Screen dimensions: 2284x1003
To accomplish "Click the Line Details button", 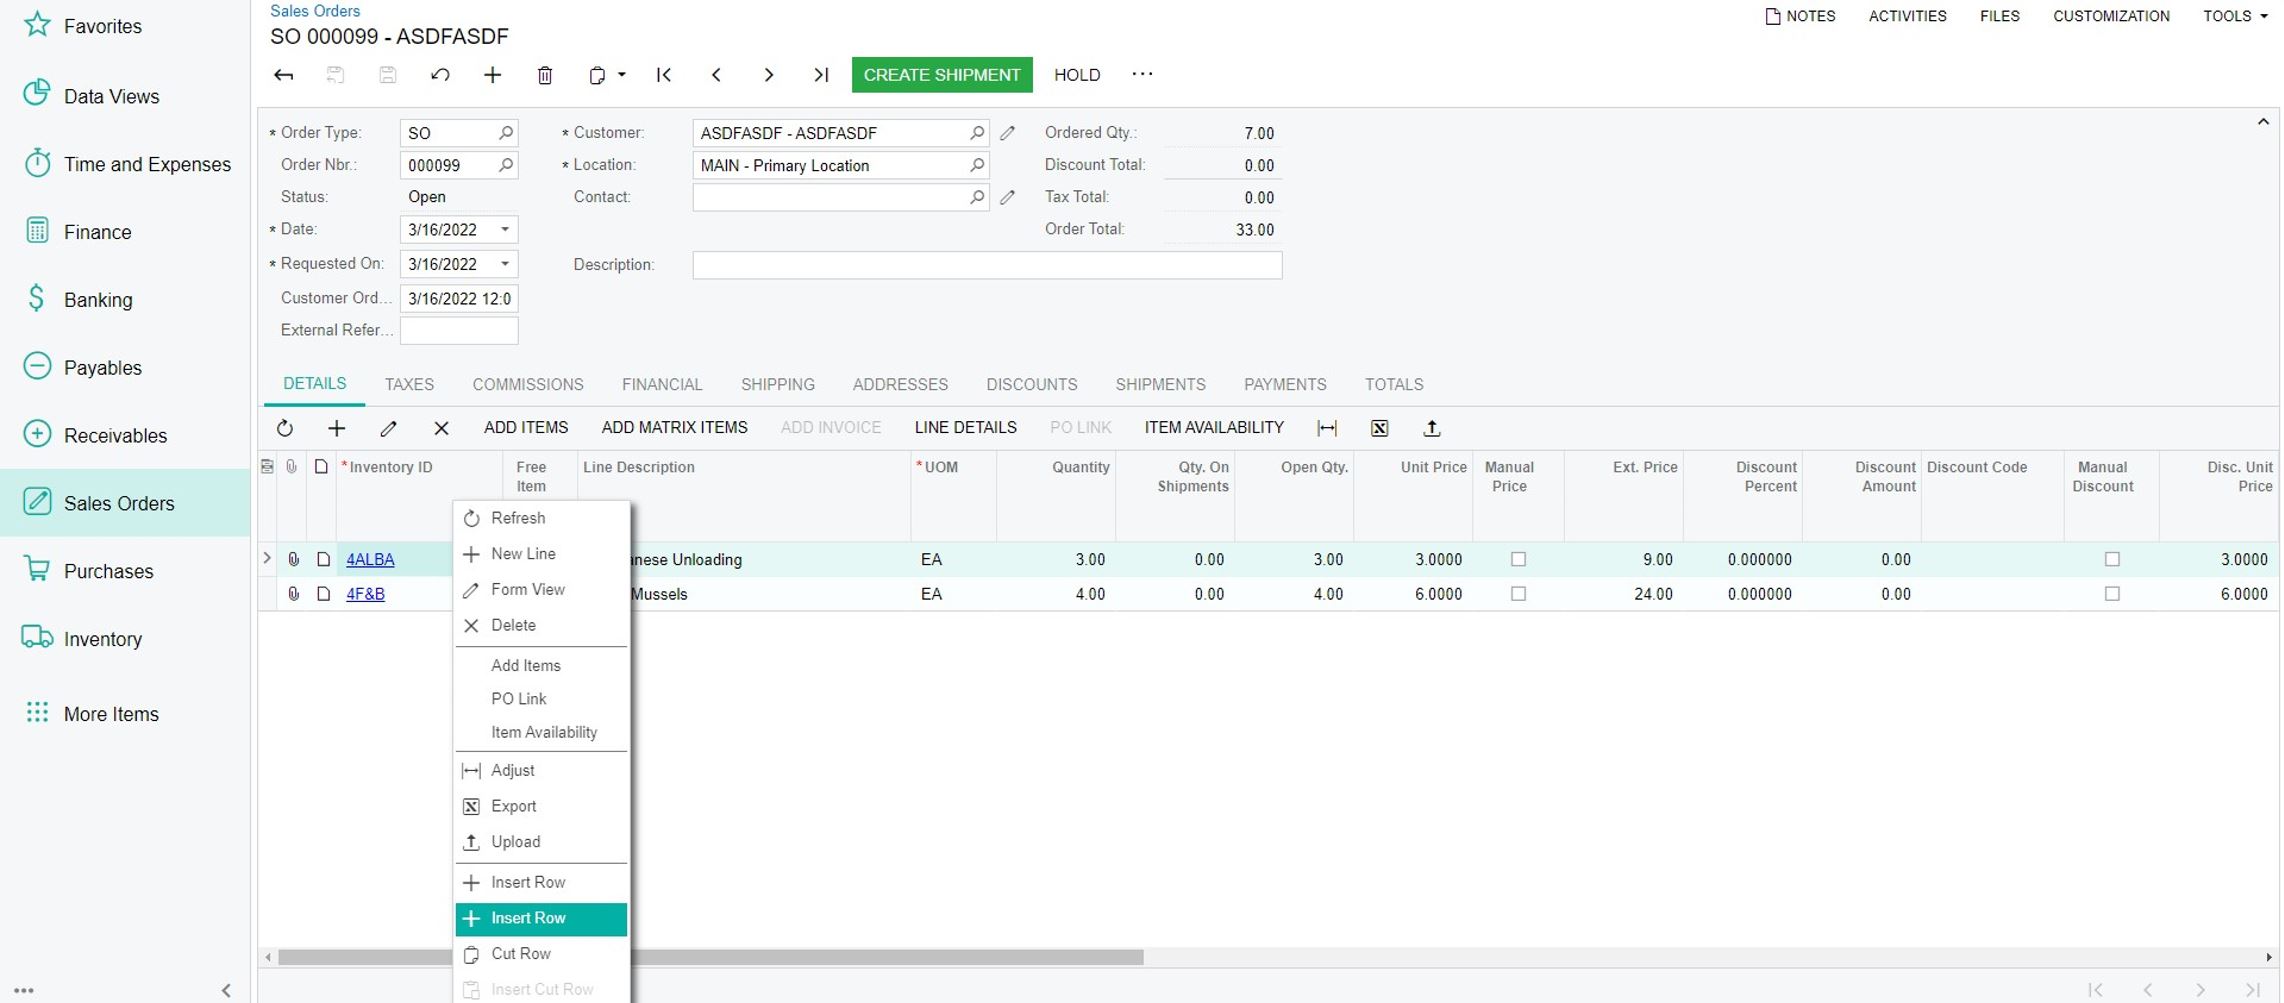I will point(966,428).
